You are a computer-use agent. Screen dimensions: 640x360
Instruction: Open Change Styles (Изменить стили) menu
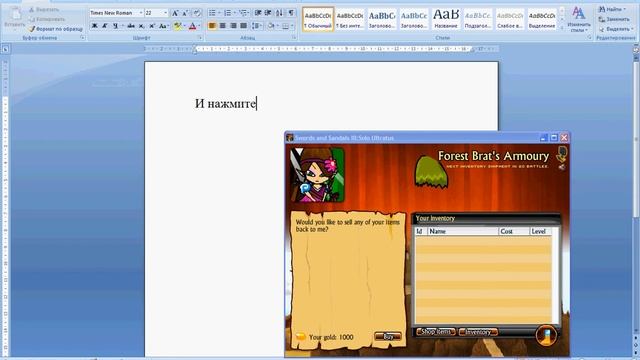(579, 19)
